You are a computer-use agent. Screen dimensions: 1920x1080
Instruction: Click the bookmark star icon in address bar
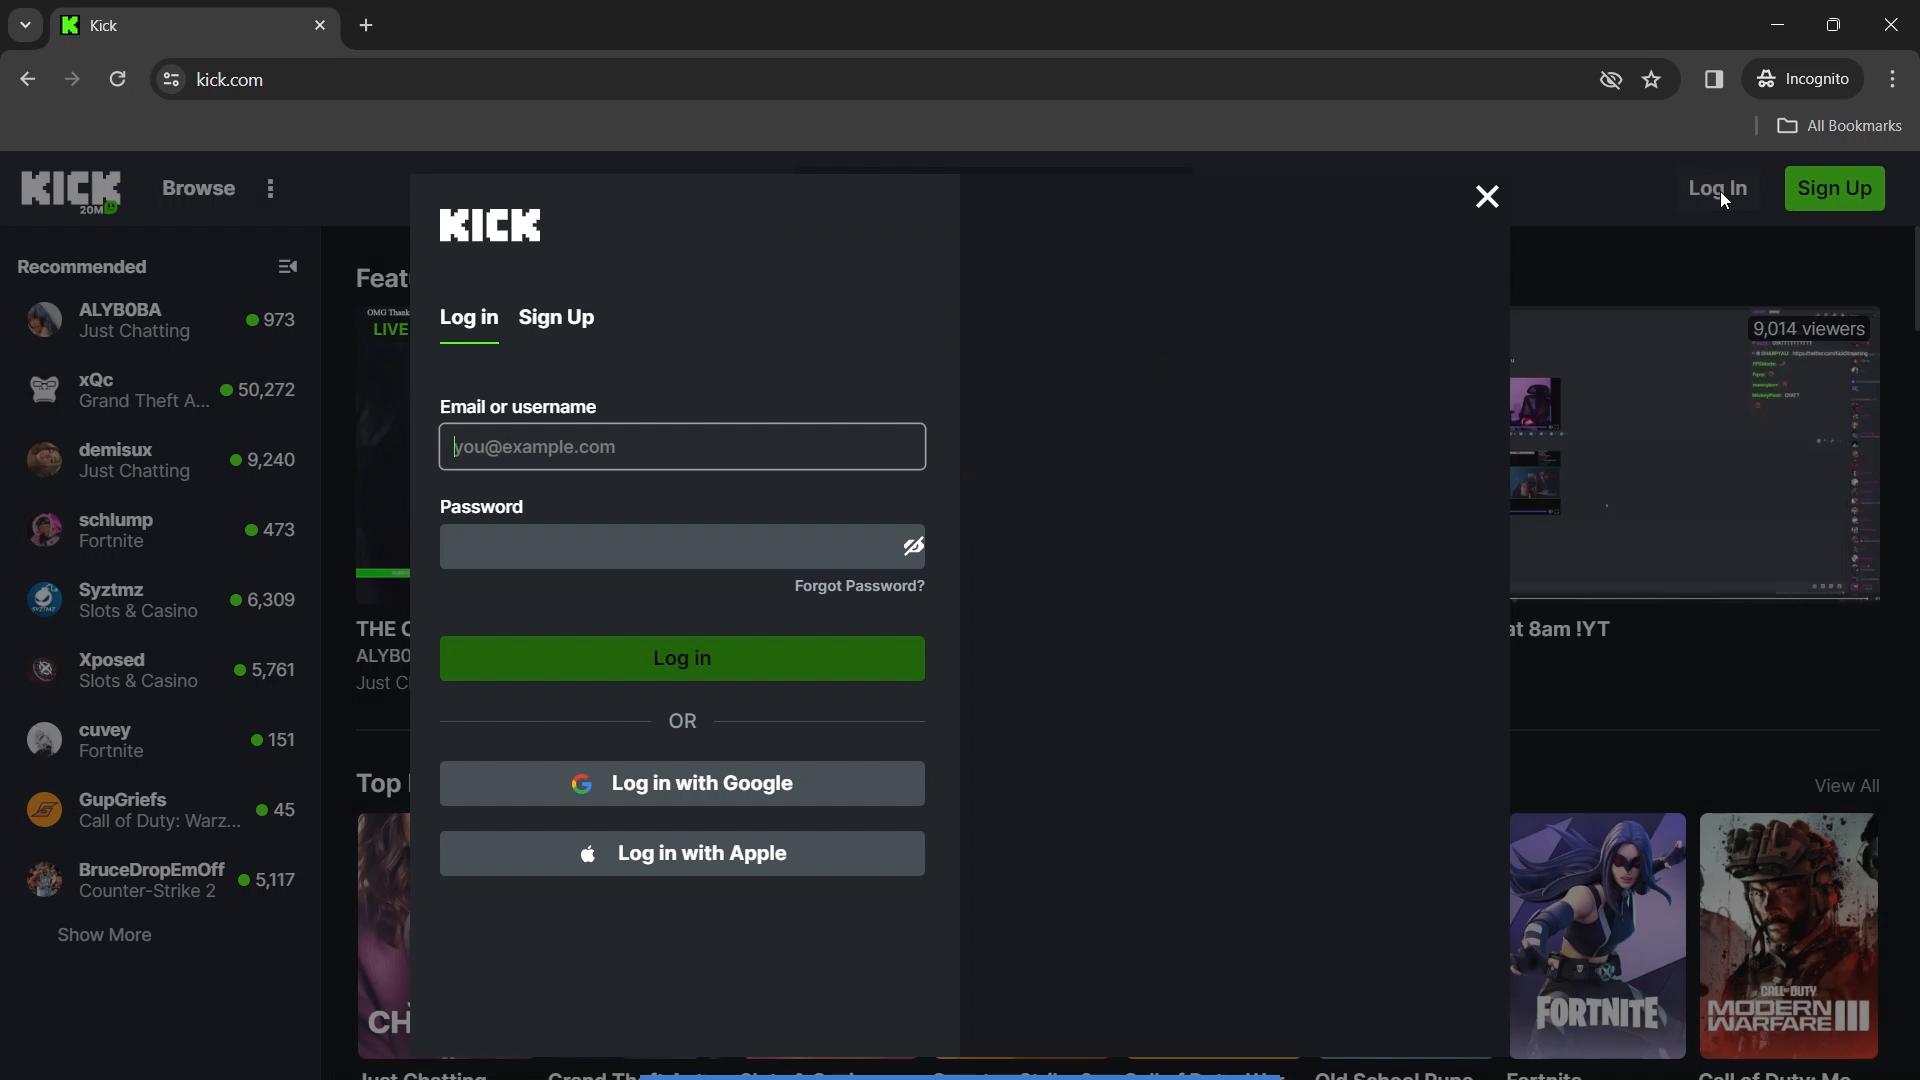(x=1652, y=79)
